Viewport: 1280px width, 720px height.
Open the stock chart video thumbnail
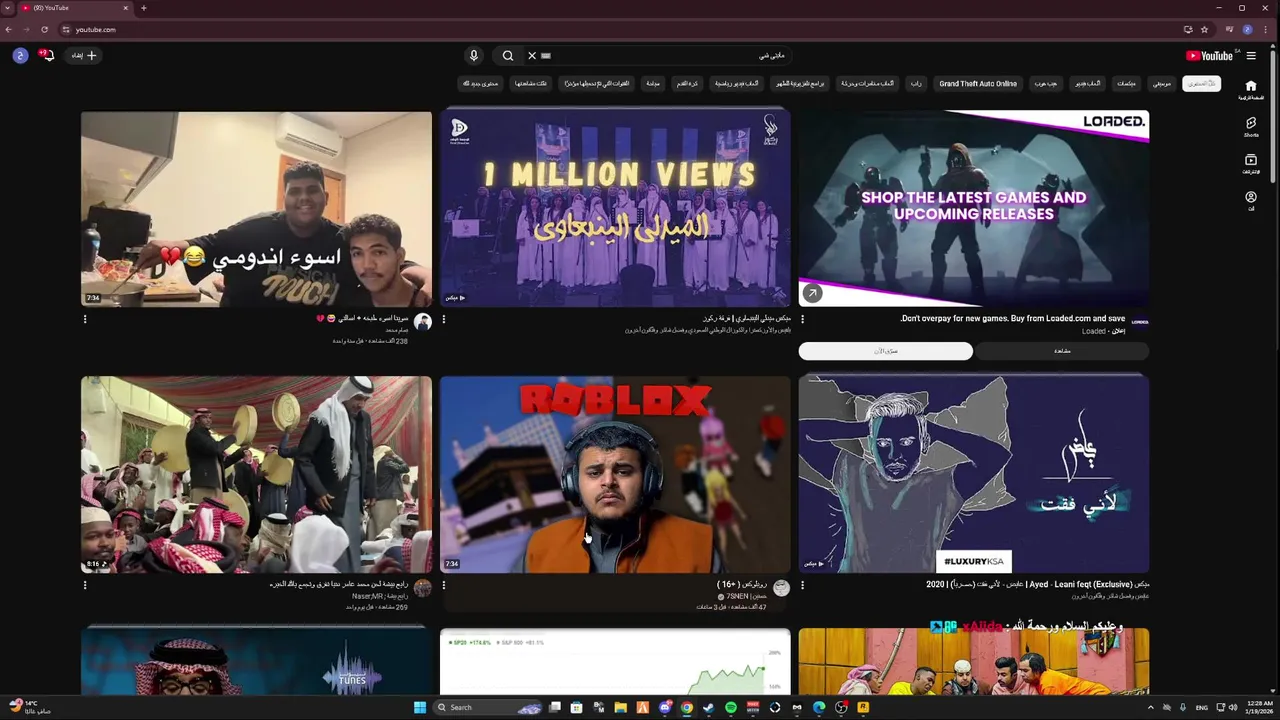pos(615,662)
